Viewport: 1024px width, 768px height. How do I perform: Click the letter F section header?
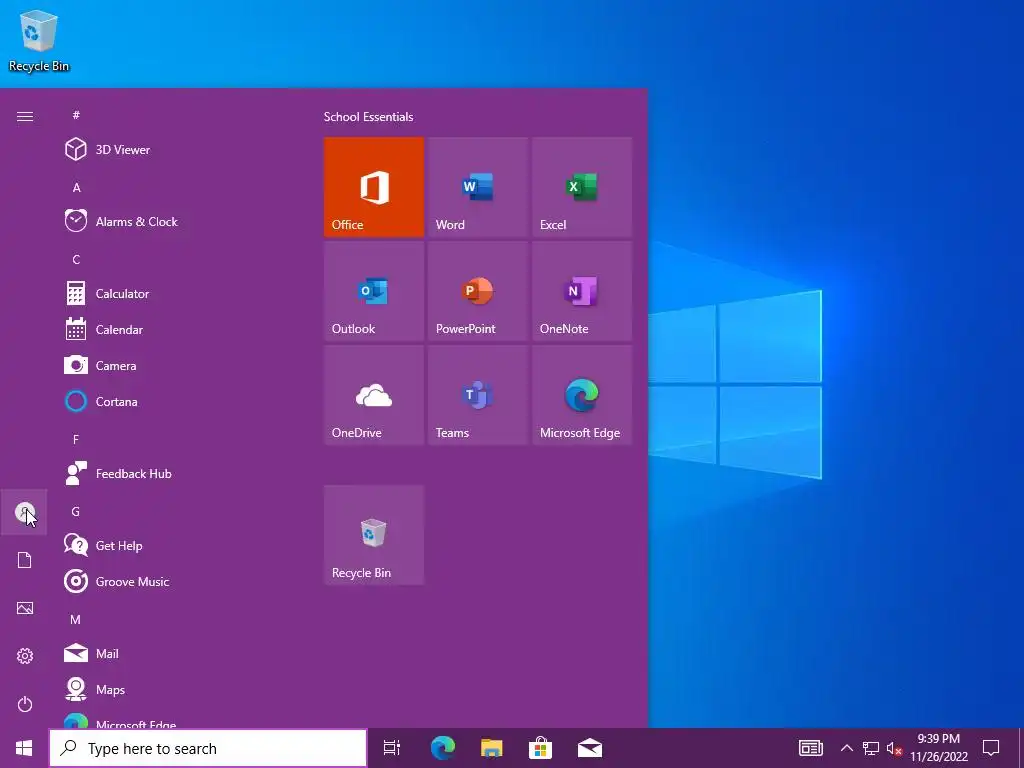[x=76, y=440]
